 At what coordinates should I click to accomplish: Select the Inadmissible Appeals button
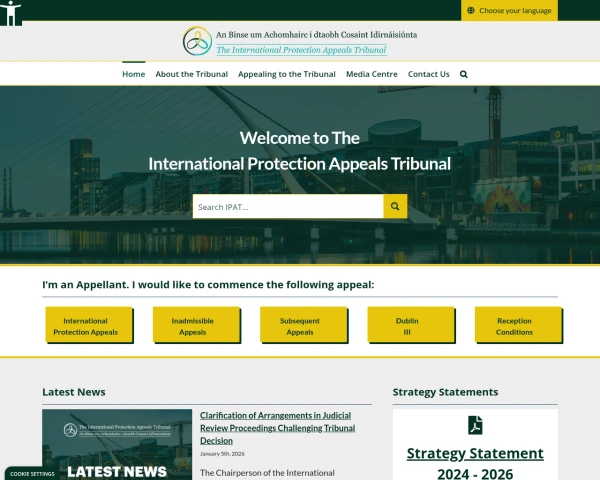(x=192, y=326)
